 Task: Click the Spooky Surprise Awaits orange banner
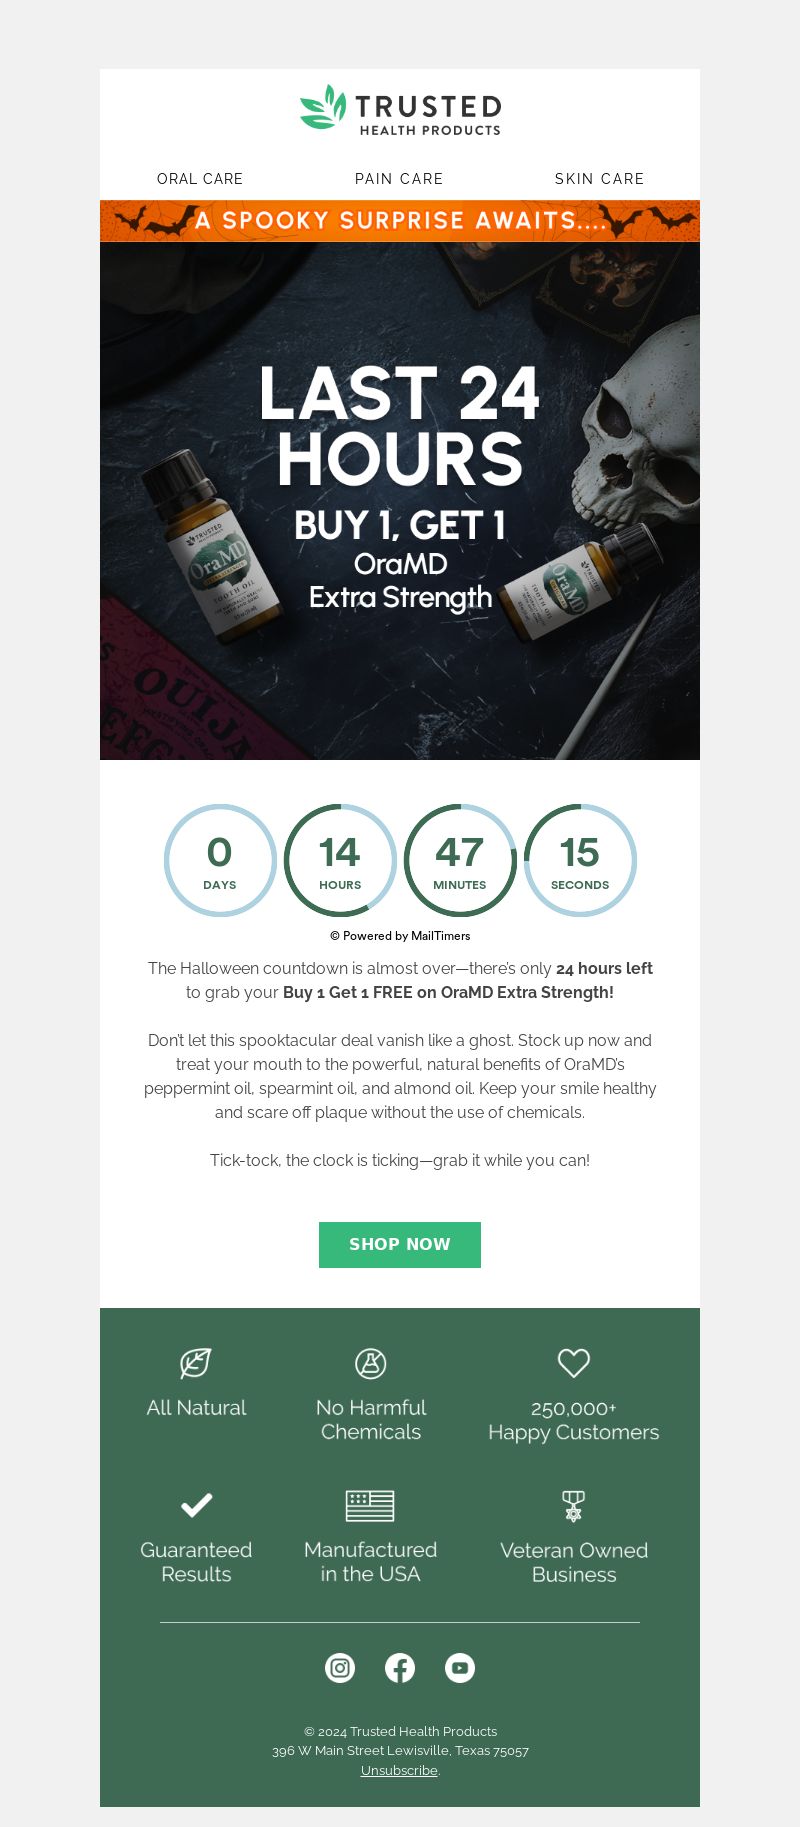tap(400, 221)
